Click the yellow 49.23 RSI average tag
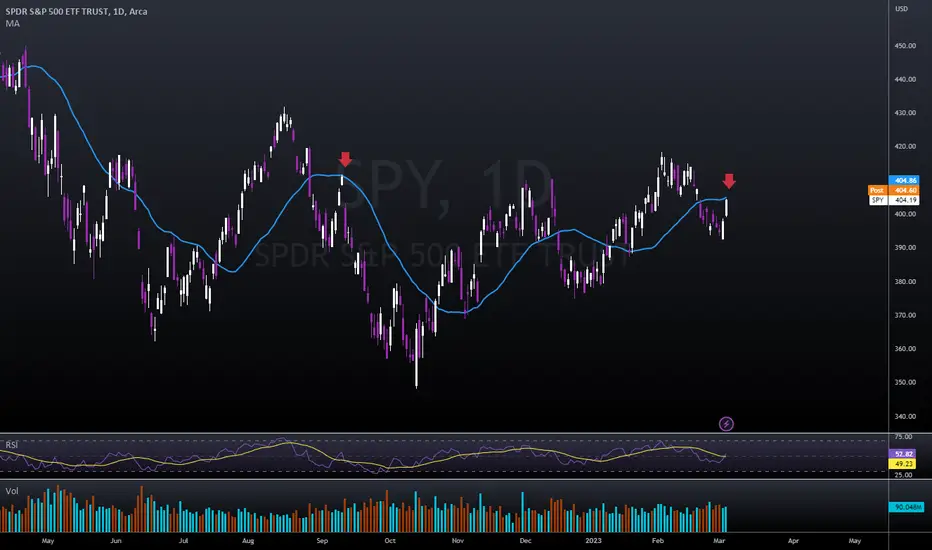 (903, 464)
